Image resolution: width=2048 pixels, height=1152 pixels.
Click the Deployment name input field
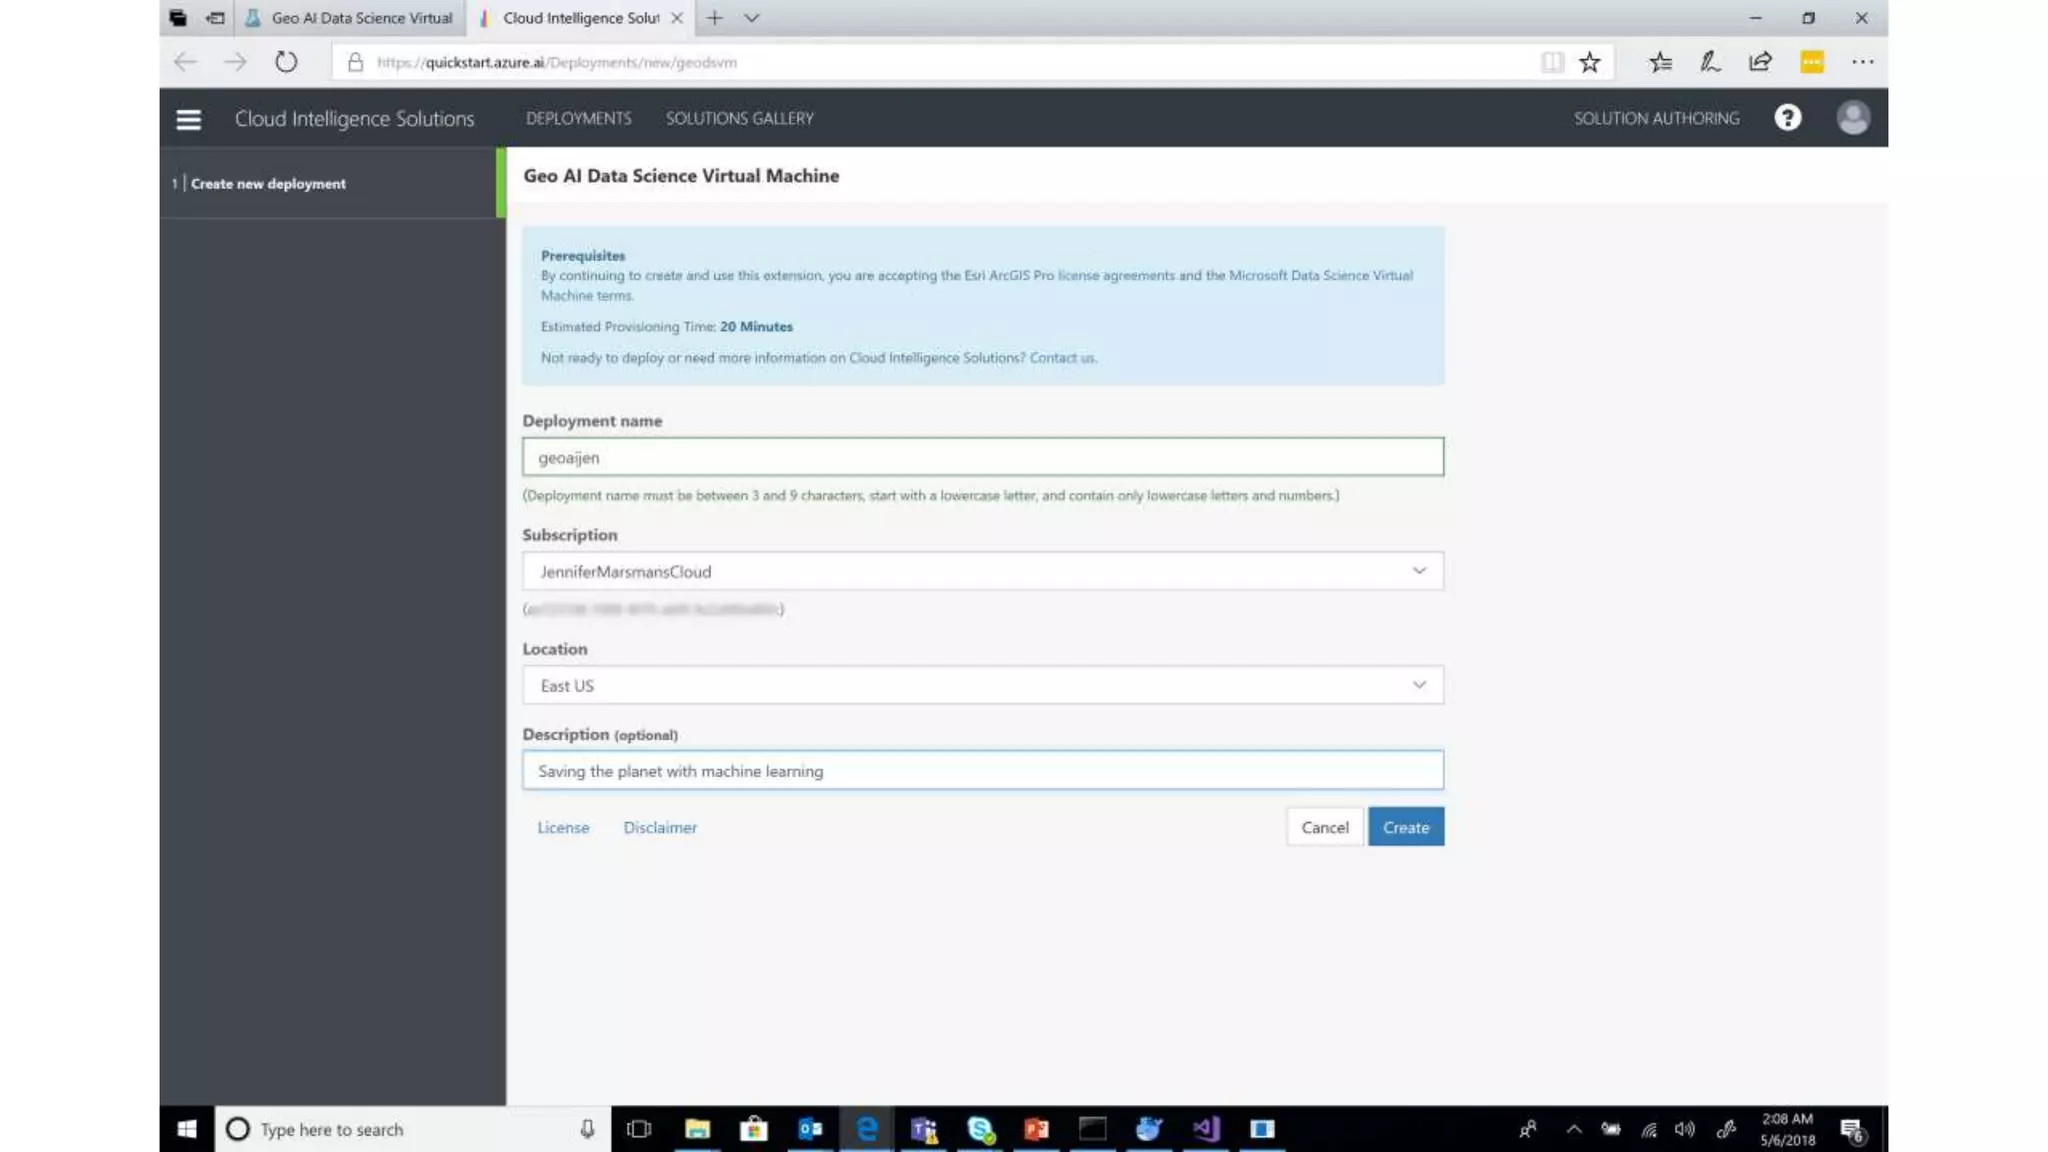pyautogui.click(x=982, y=457)
